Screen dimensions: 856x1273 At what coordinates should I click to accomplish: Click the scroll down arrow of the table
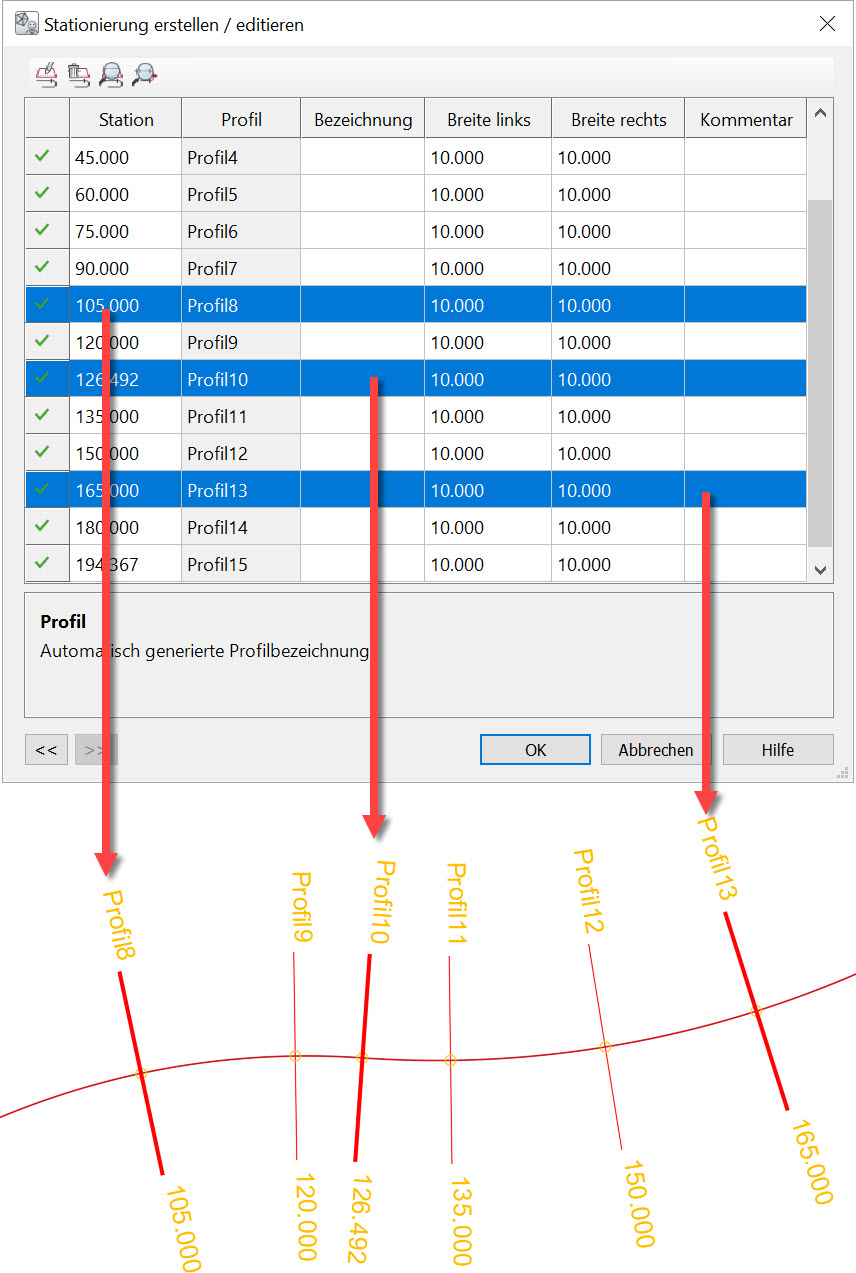[820, 569]
